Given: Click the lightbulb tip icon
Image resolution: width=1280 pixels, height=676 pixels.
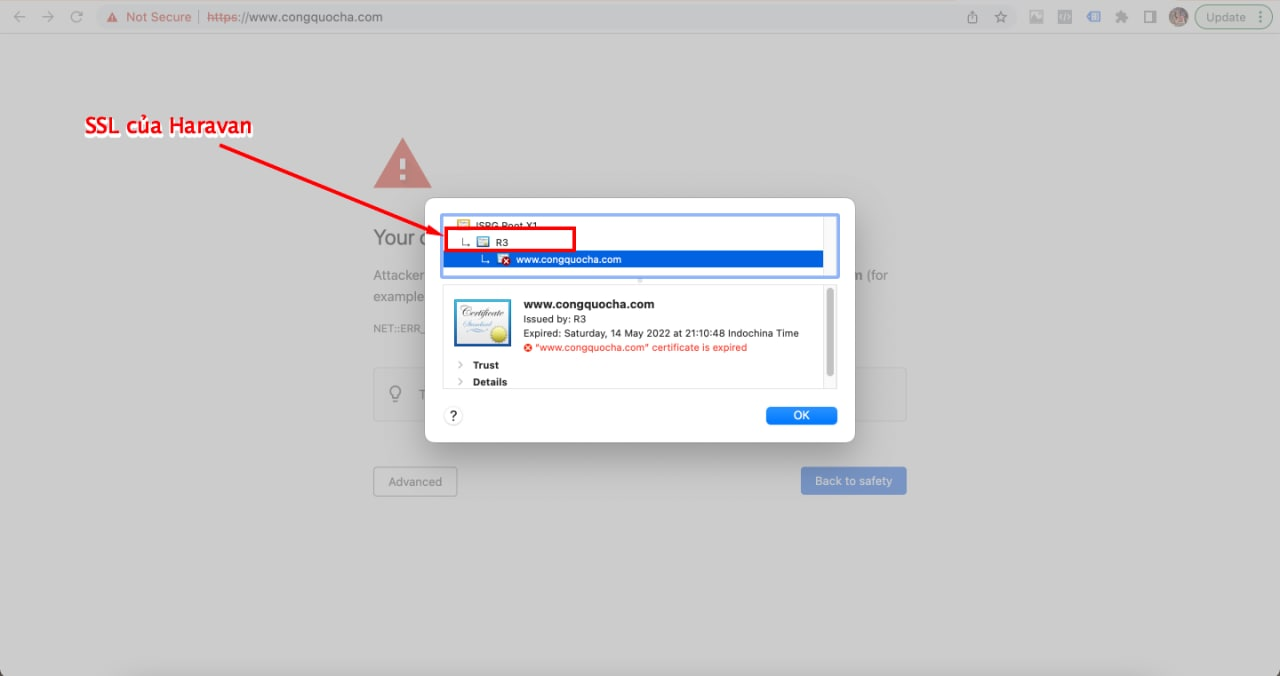Looking at the screenshot, I should coord(395,394).
